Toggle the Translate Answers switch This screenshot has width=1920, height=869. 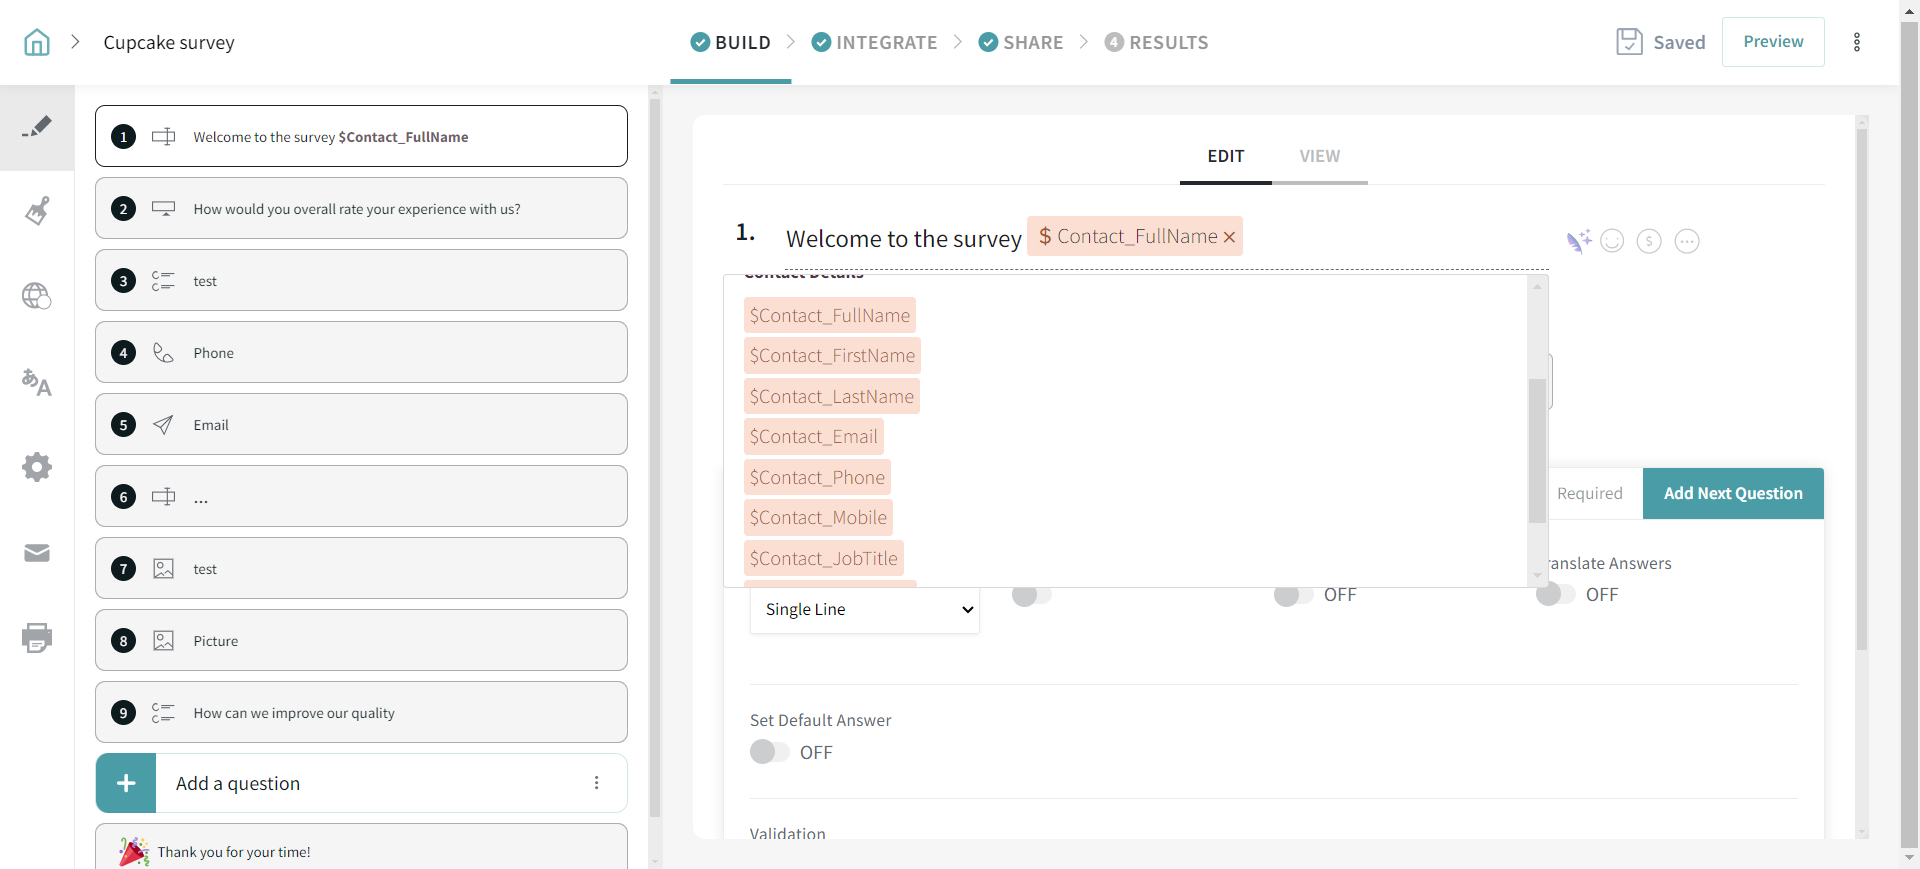(1555, 595)
